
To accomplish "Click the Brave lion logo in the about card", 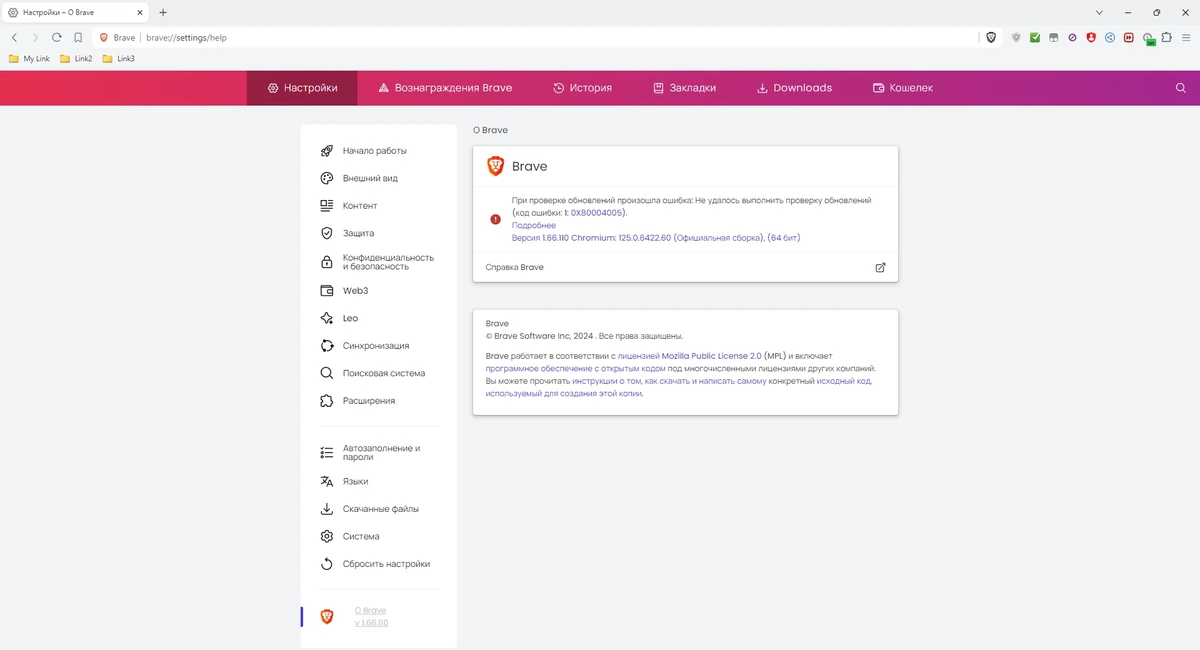I will tap(495, 166).
